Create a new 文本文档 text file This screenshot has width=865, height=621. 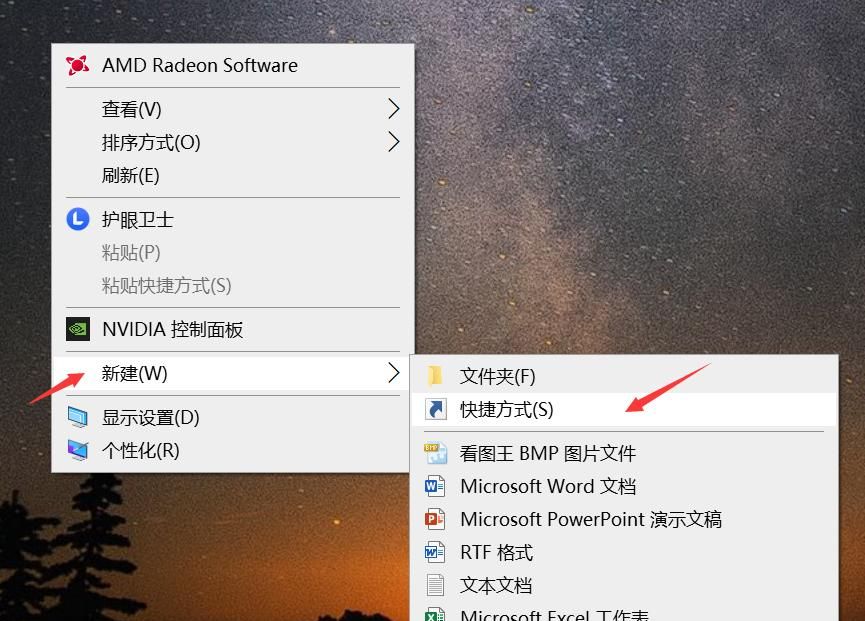pos(624,585)
